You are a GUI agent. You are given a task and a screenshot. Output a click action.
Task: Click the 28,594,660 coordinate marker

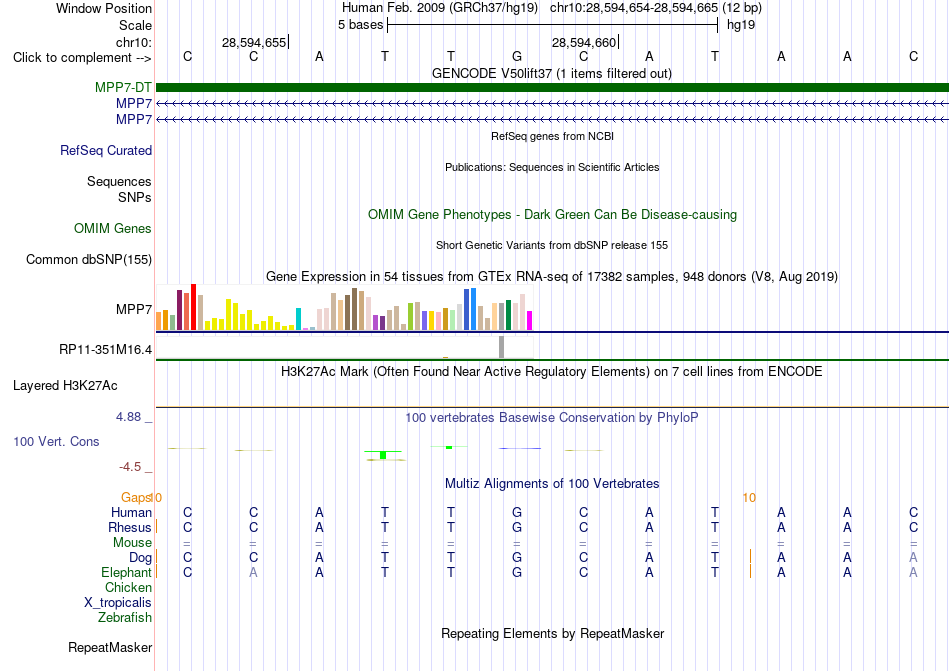coord(584,42)
